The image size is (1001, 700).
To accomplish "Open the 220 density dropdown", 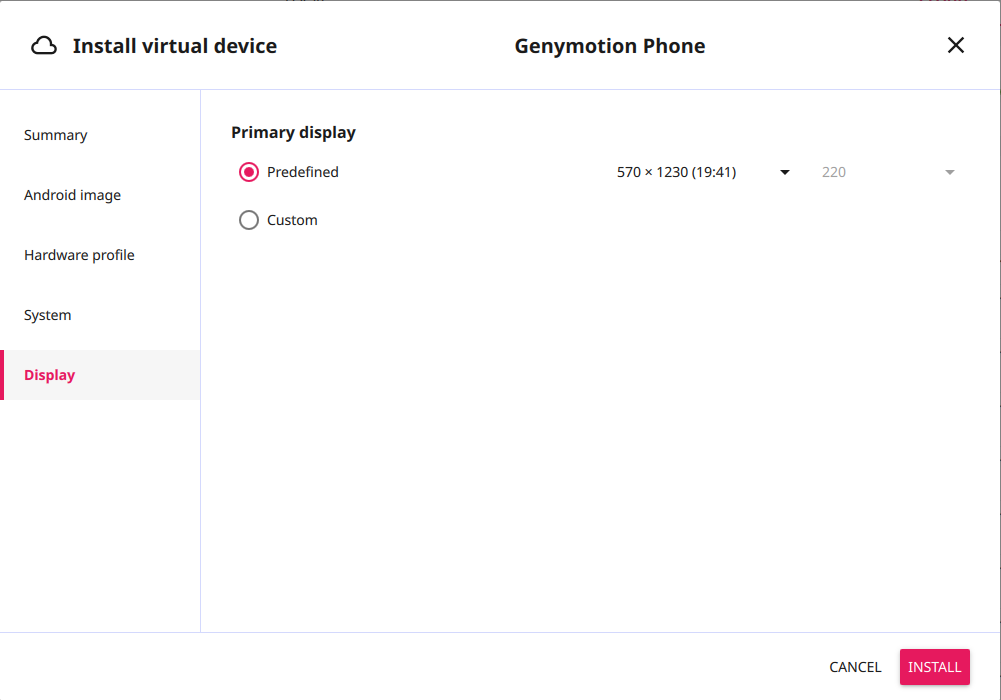I will (x=888, y=172).
